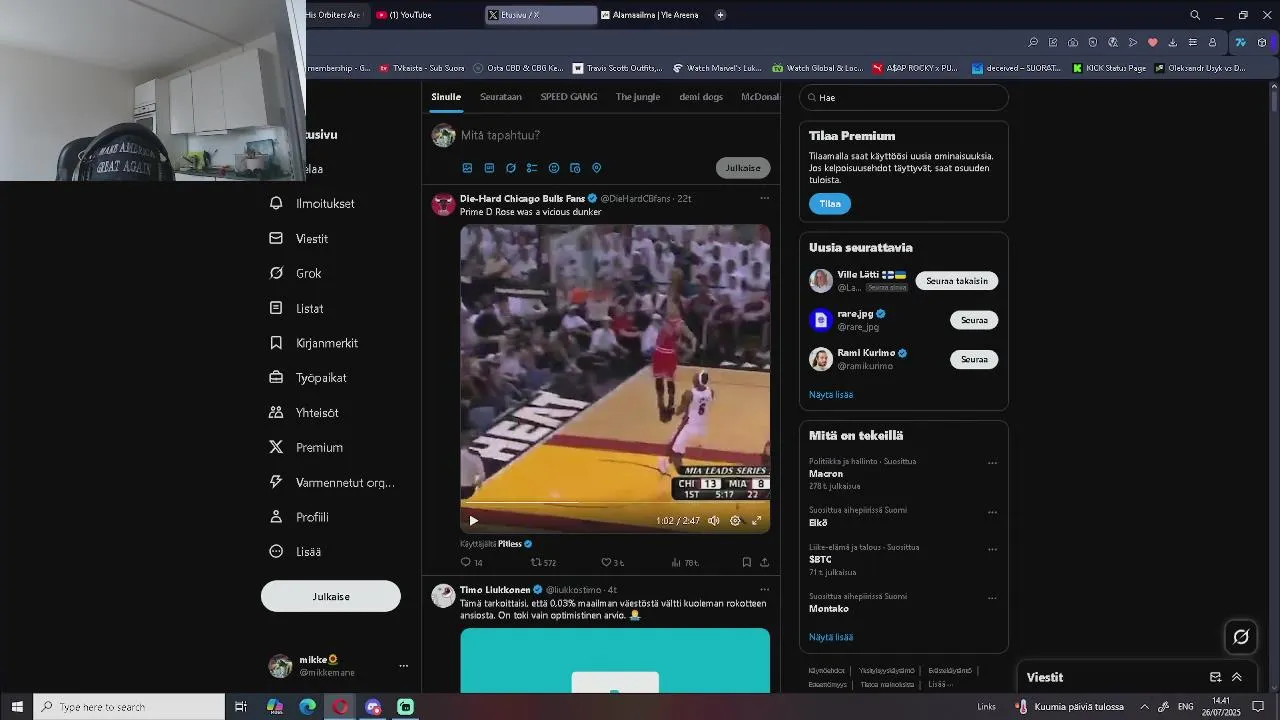
Task: Open video settings gear
Action: point(735,520)
